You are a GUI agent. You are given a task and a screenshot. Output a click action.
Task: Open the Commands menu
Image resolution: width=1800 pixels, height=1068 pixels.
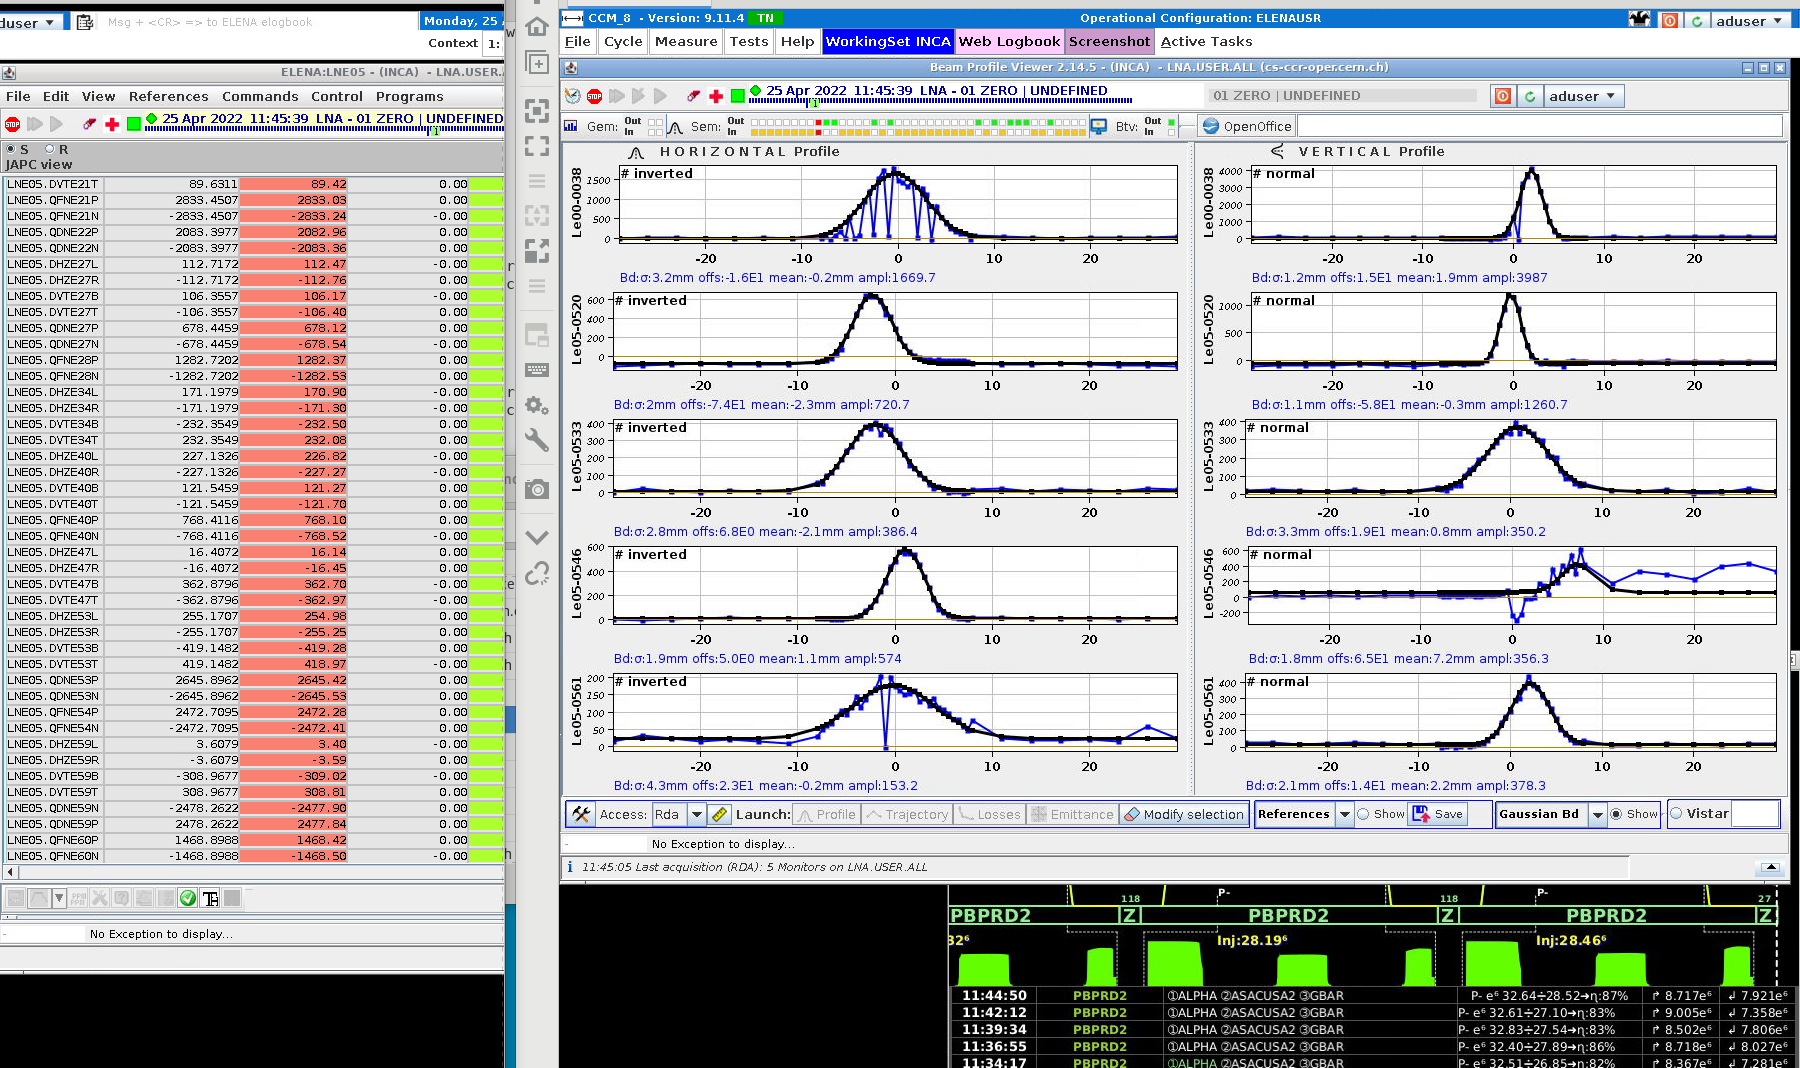coord(260,96)
